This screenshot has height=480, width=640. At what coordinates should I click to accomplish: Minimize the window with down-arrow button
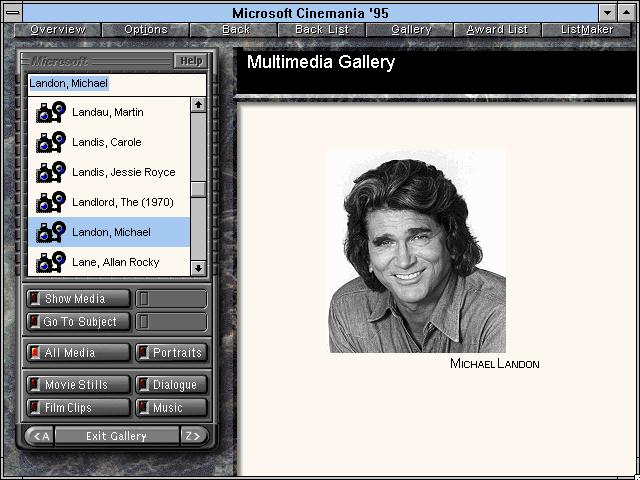pos(607,13)
